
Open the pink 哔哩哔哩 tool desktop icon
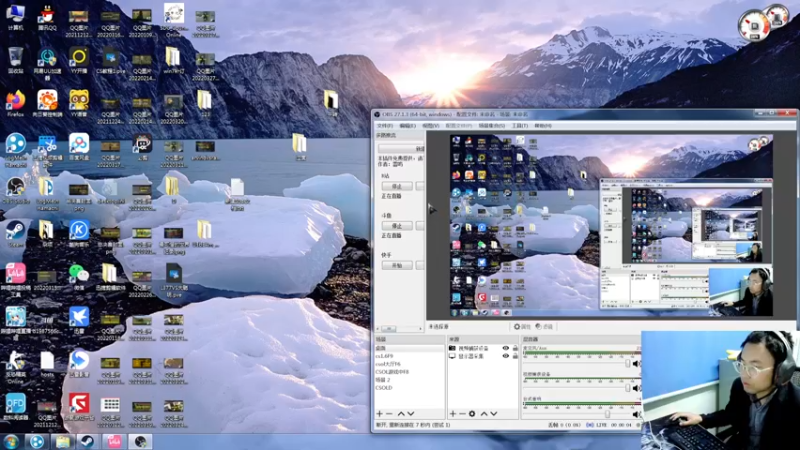[x=15, y=280]
